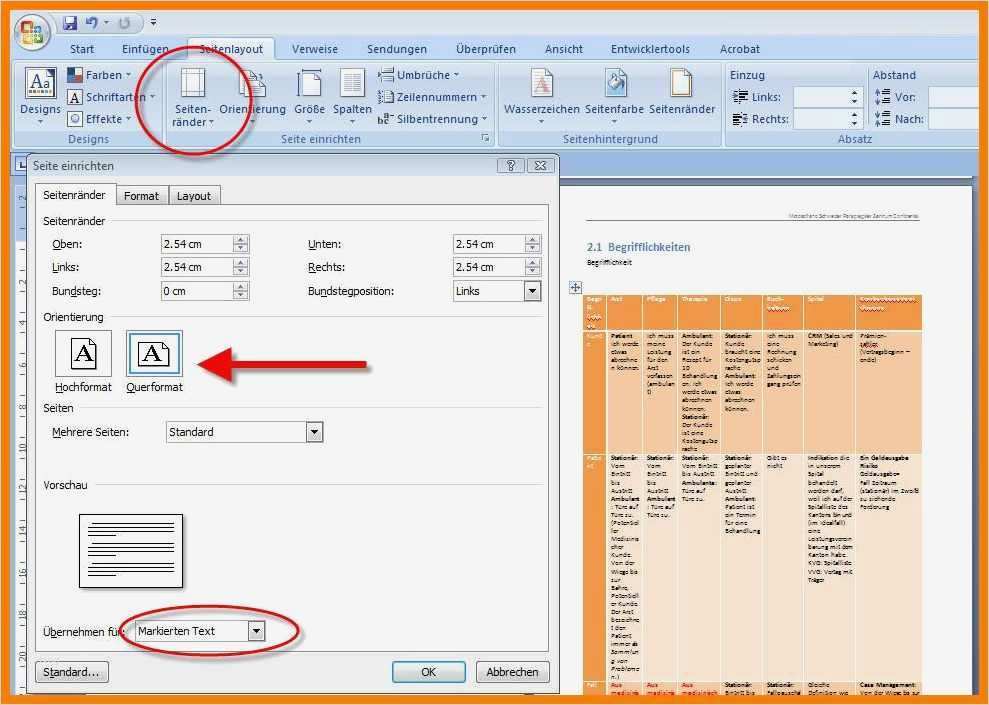Adjust the Bundsteg spinner
Viewport: 989px width, 705px height.
[x=241, y=291]
